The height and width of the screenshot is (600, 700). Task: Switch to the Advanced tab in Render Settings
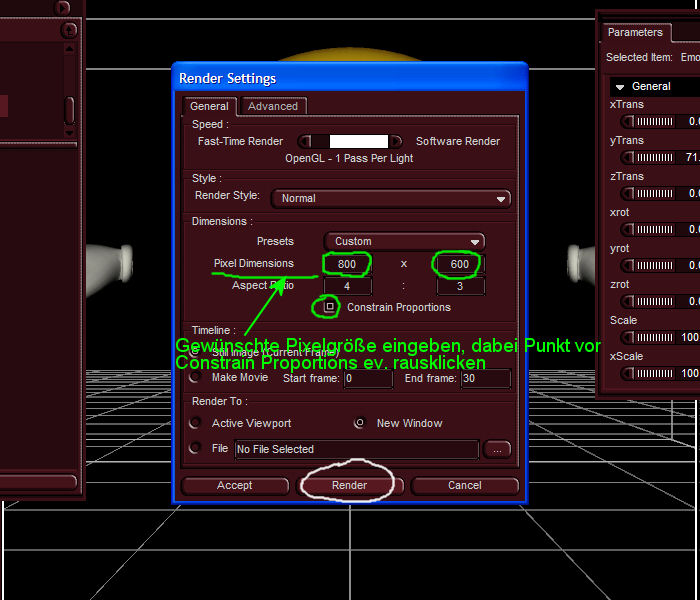(273, 106)
